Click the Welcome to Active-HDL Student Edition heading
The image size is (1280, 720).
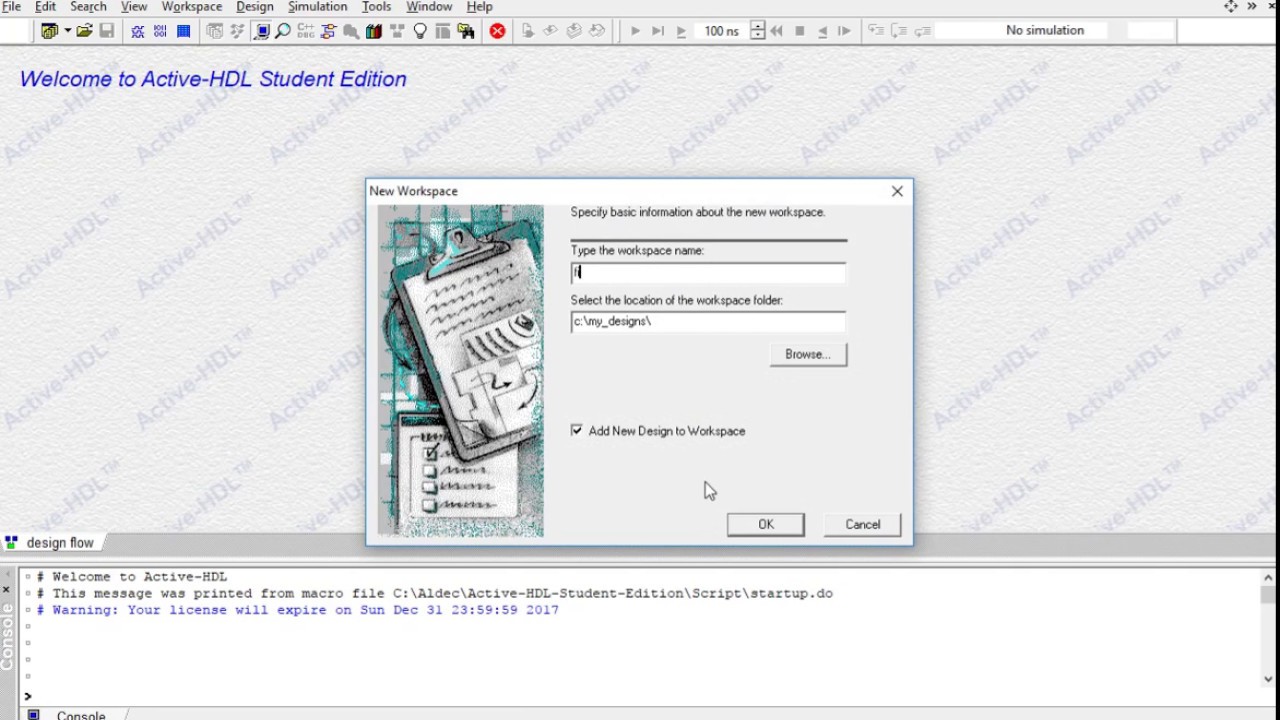[x=213, y=79]
